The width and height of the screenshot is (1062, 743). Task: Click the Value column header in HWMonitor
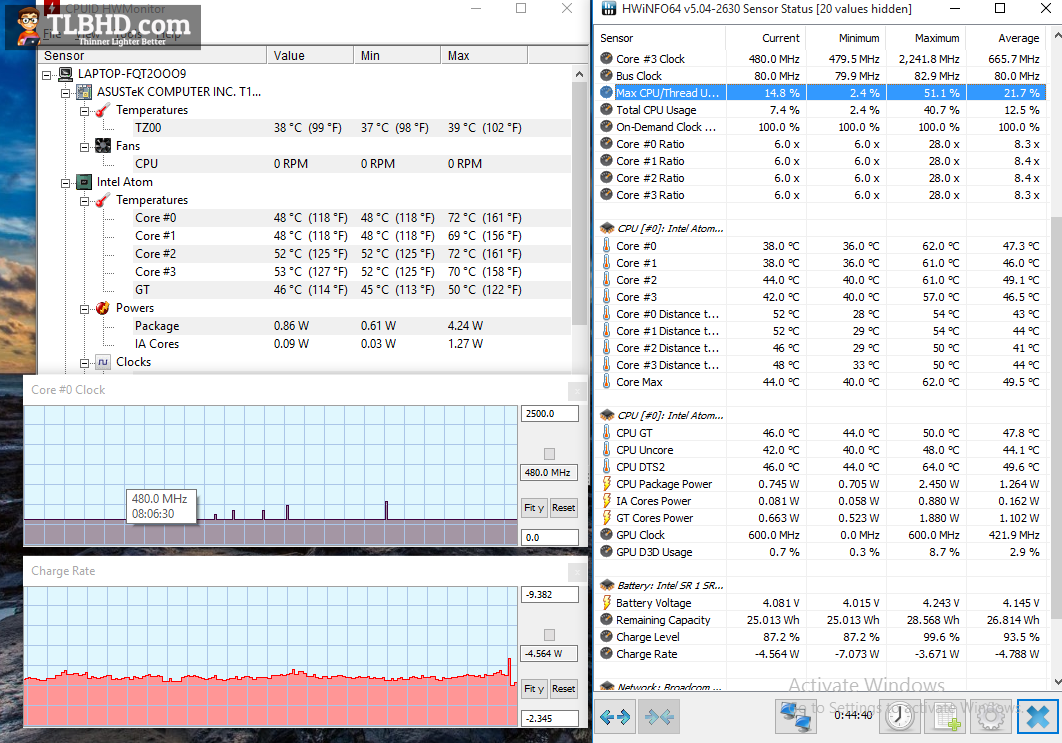point(310,56)
